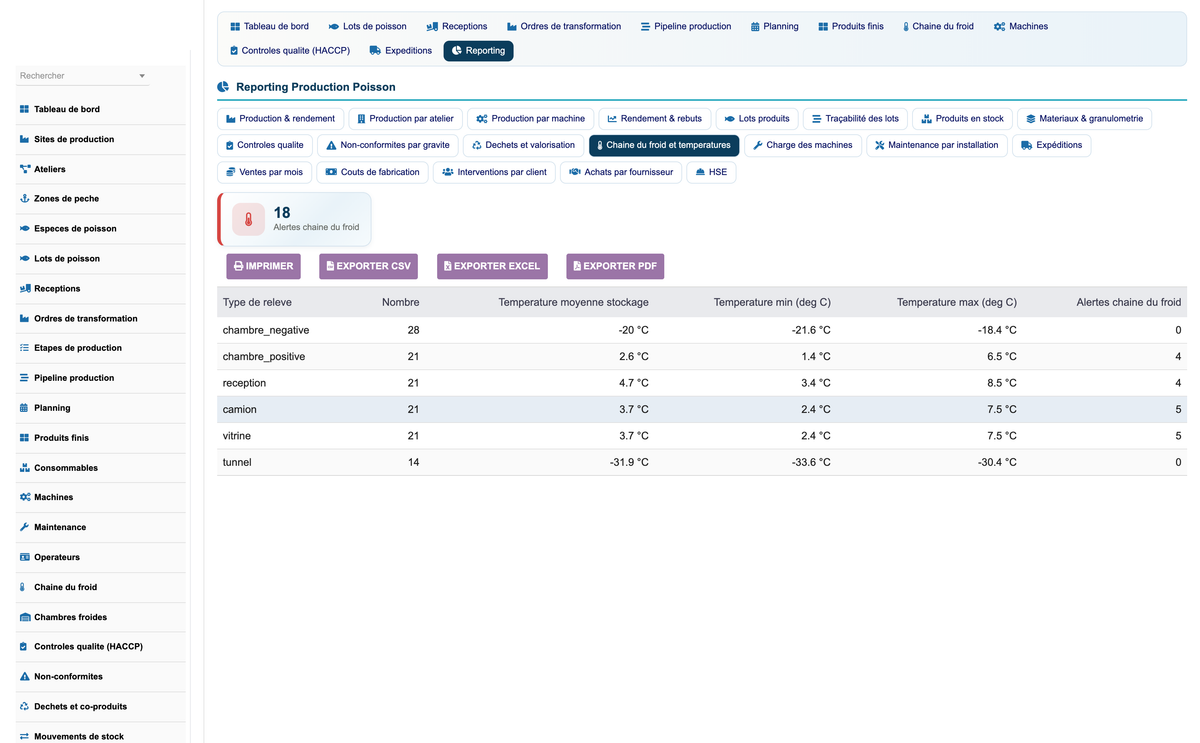Viewport: 1200px width, 743px height.
Task: Click the Sites de production factory icon
Action: coord(25,139)
